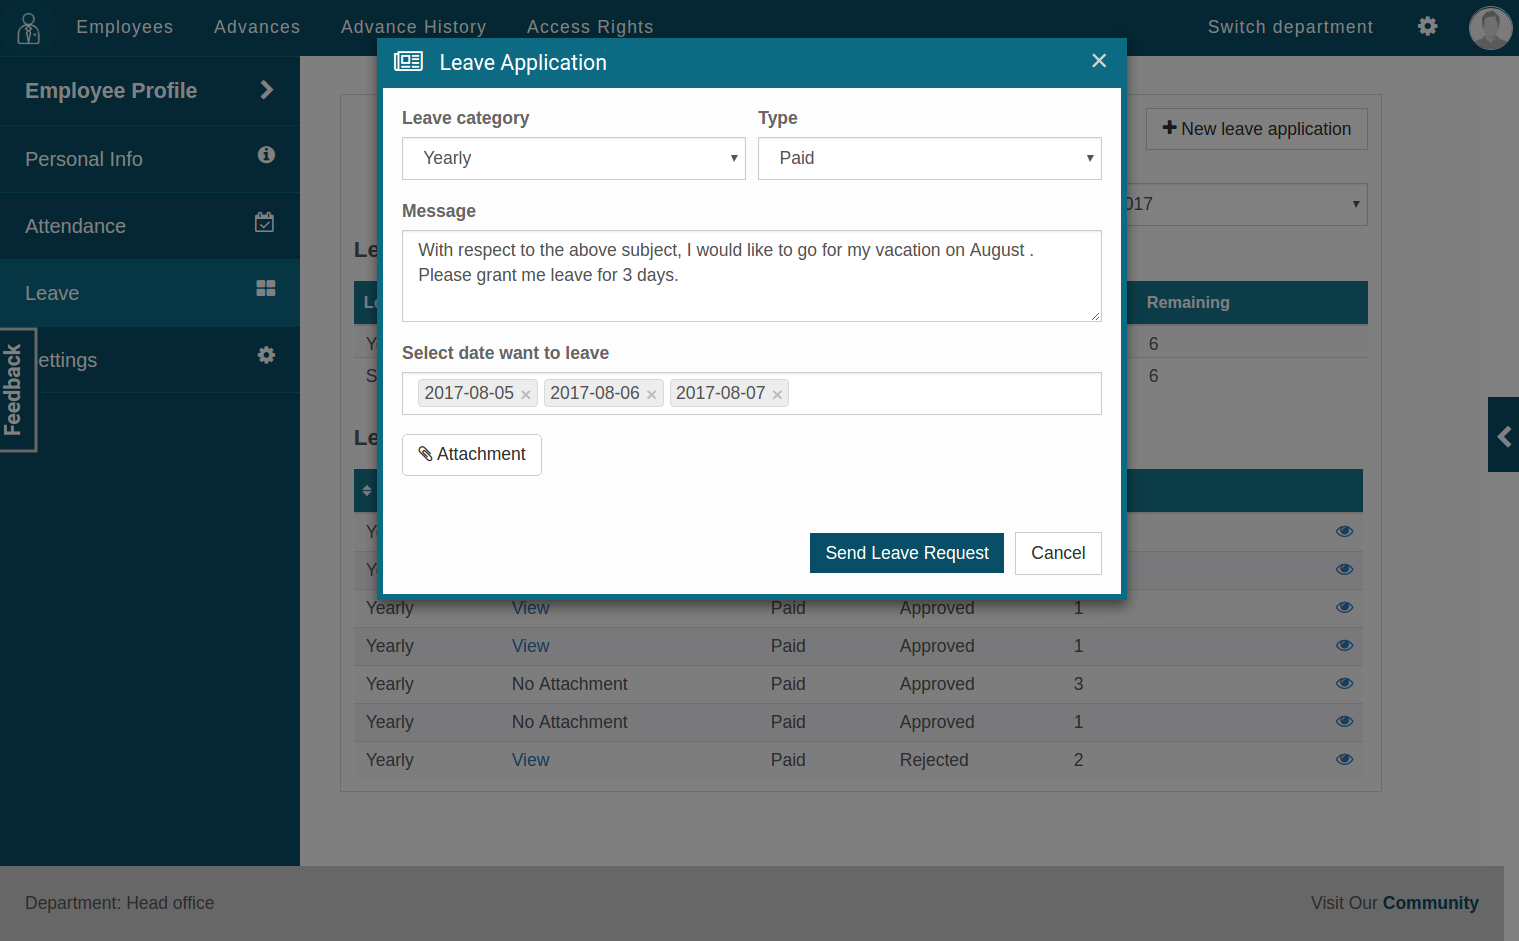The image size is (1519, 941).
Task: Open the Leave category dropdown
Action: 573,158
